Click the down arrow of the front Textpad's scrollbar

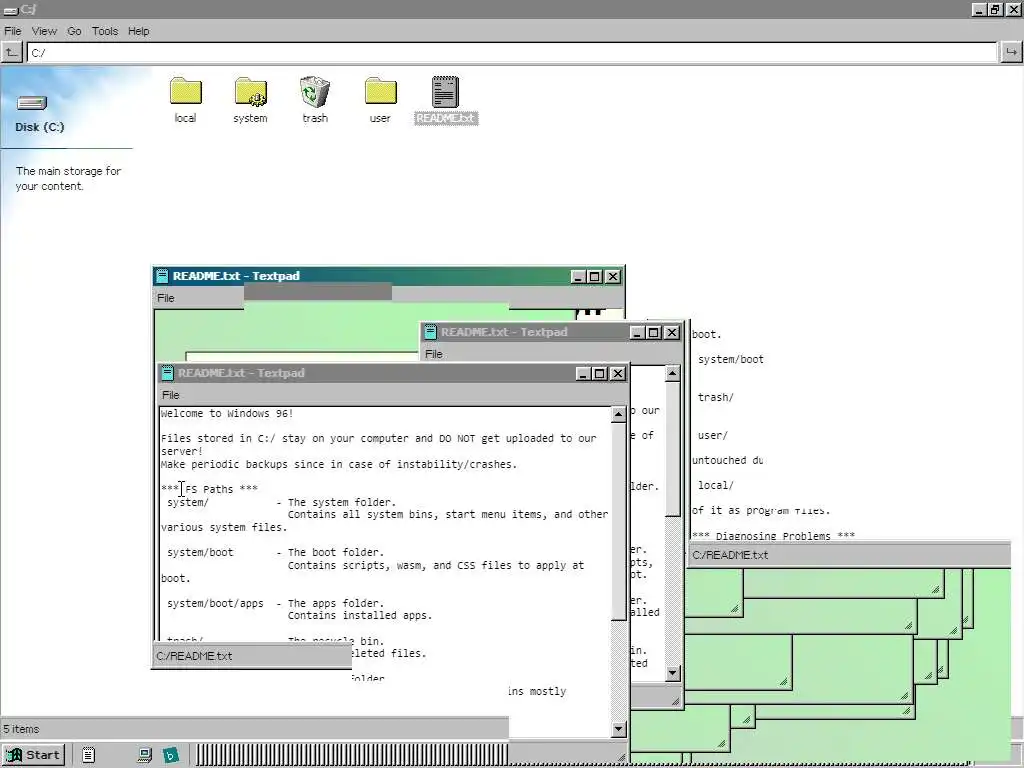pos(618,729)
